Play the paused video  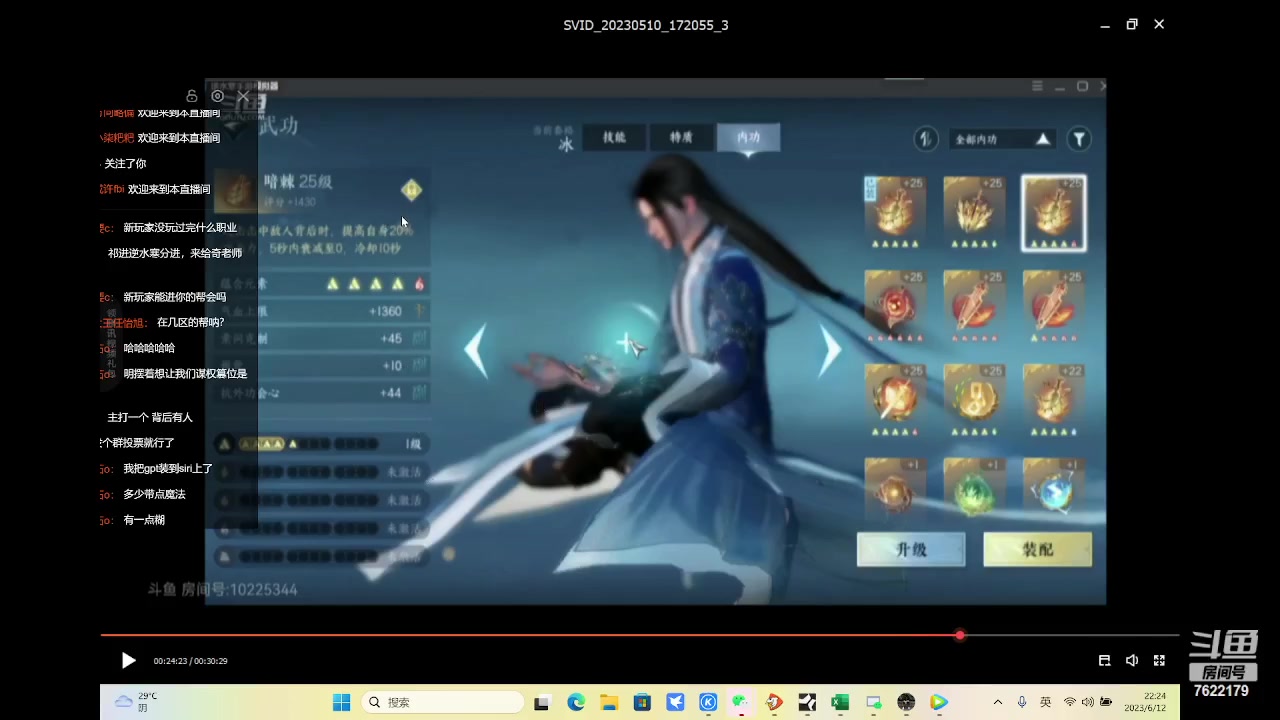(x=128, y=660)
